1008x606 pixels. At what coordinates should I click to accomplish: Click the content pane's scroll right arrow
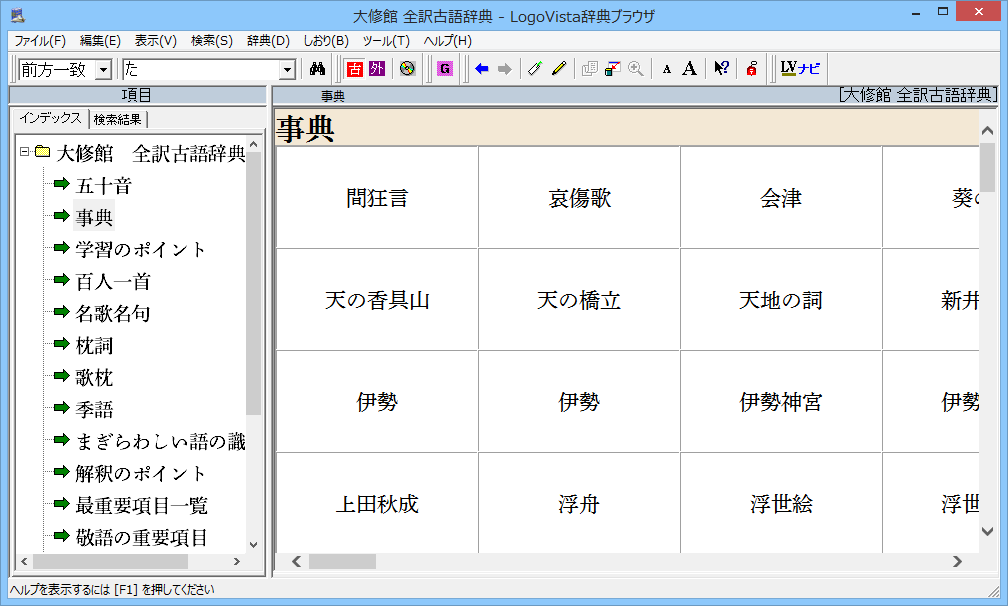(x=957, y=562)
